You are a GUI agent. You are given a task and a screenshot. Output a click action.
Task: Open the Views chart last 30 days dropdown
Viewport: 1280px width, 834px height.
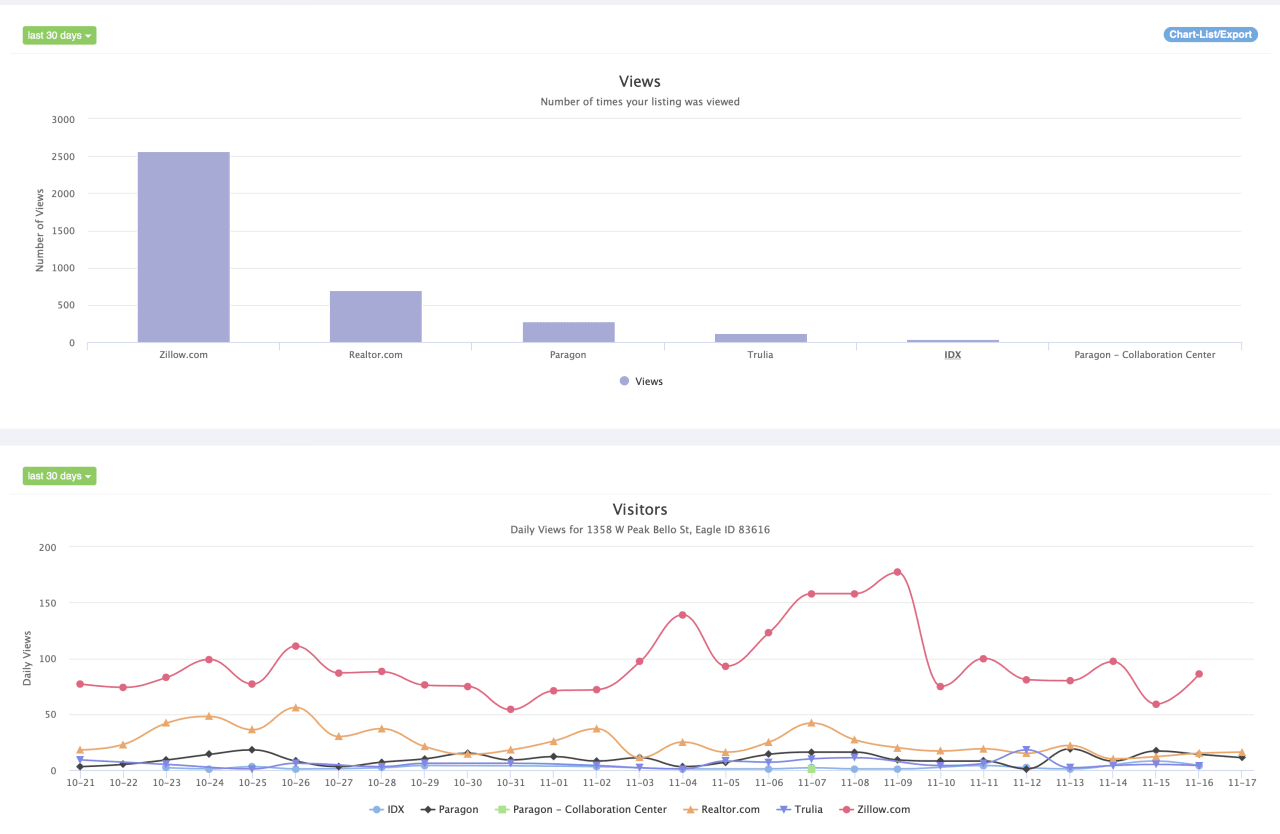pos(59,35)
